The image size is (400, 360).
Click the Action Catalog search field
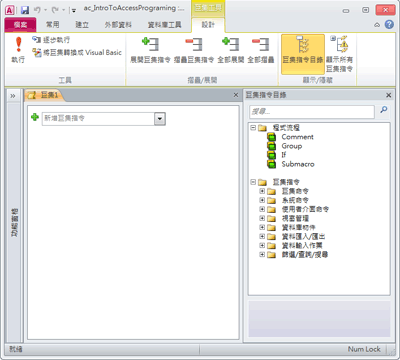click(312, 112)
